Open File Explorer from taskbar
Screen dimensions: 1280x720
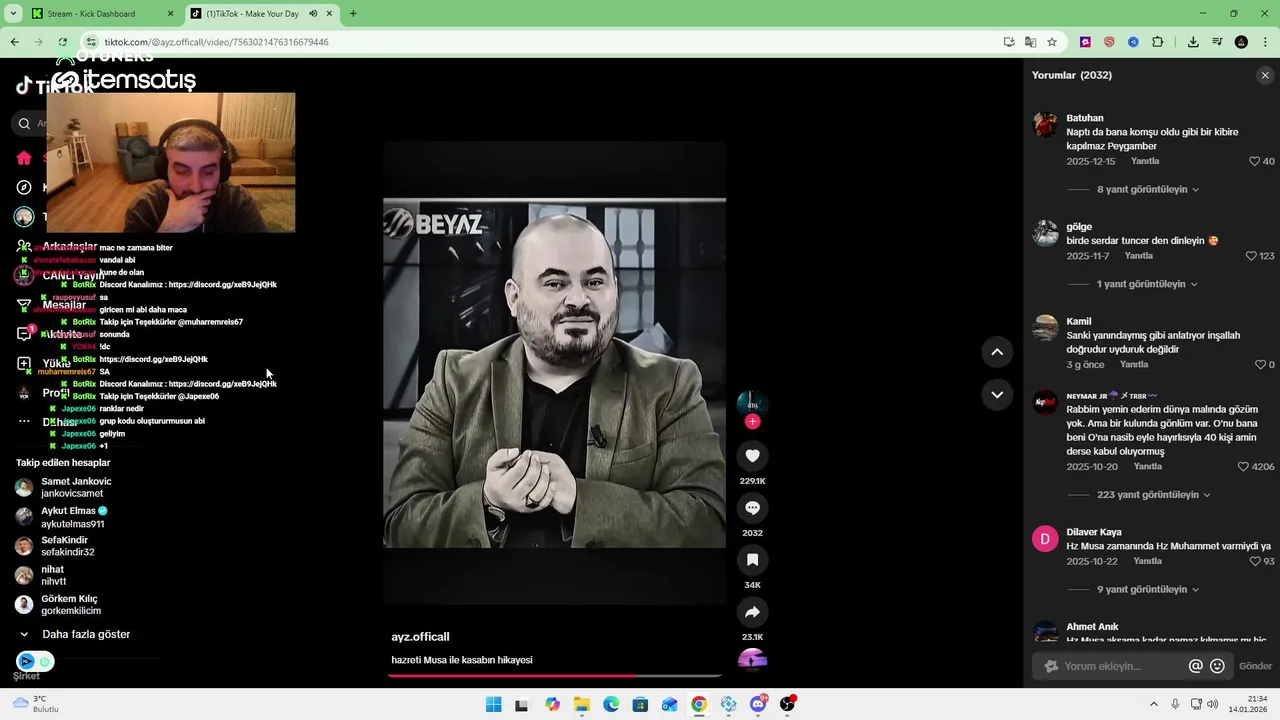[582, 705]
